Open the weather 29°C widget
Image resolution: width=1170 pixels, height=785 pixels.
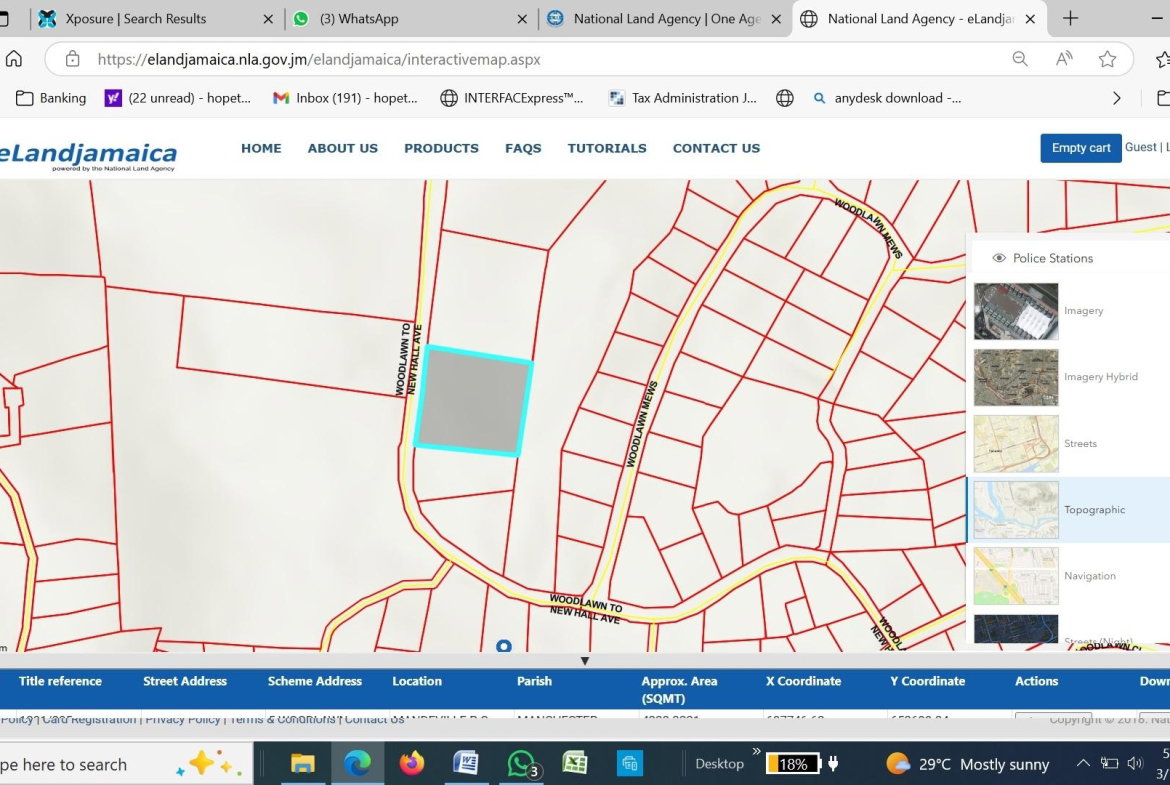point(967,764)
